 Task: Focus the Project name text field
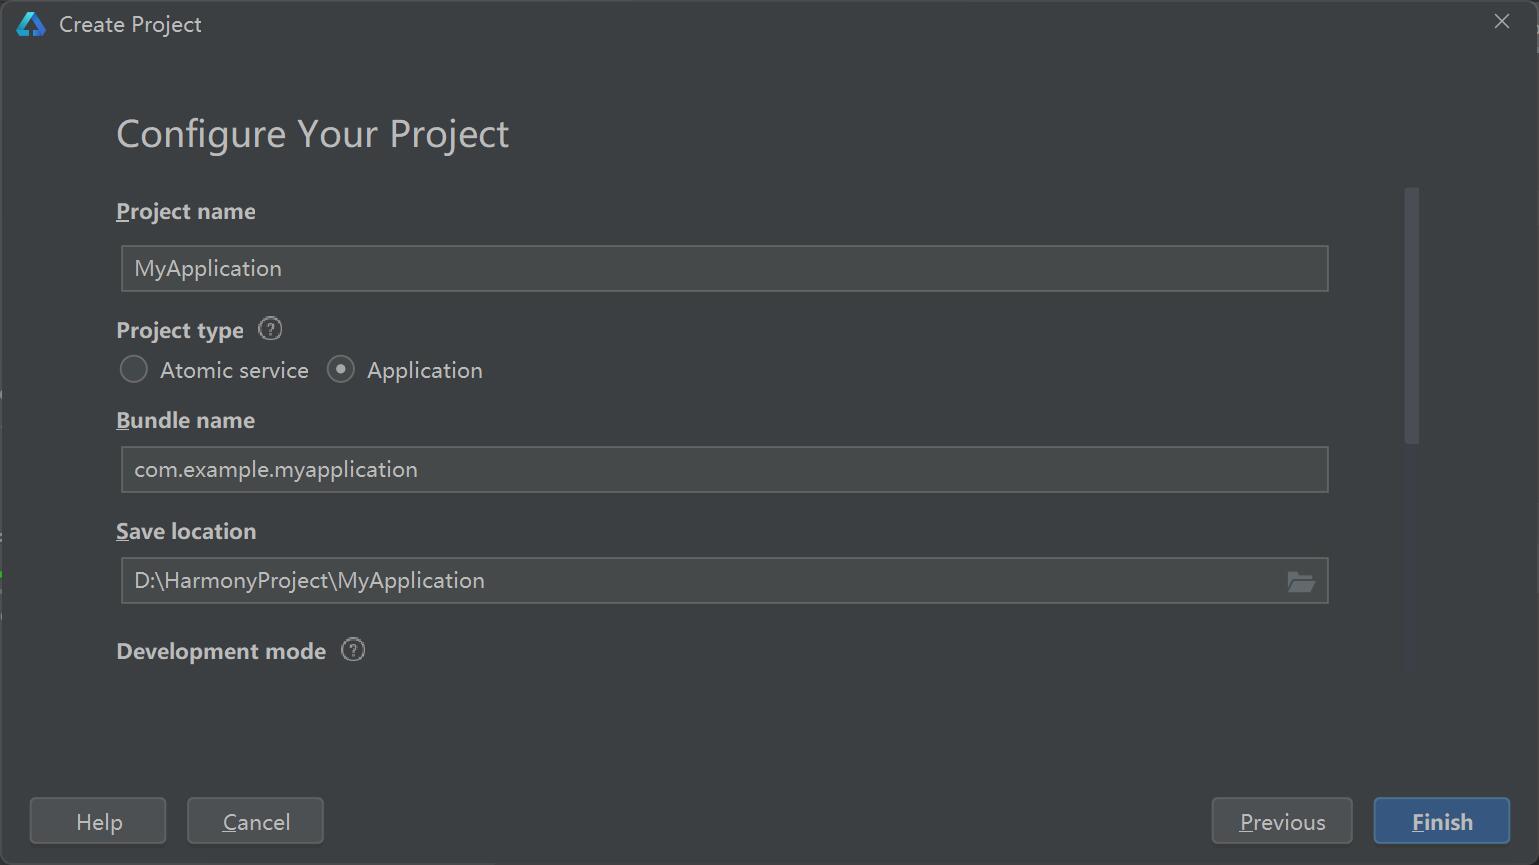pyautogui.click(x=724, y=269)
